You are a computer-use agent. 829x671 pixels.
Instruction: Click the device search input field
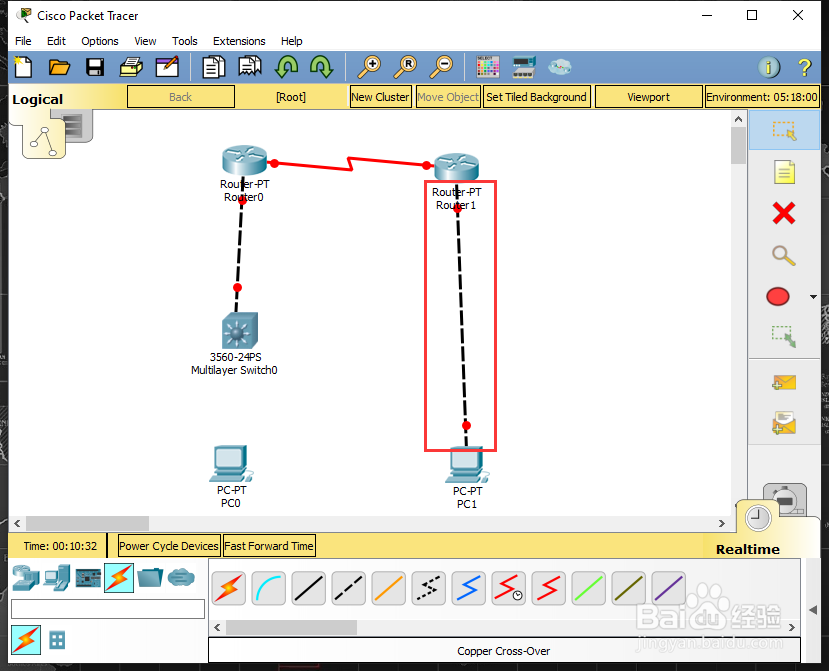108,609
